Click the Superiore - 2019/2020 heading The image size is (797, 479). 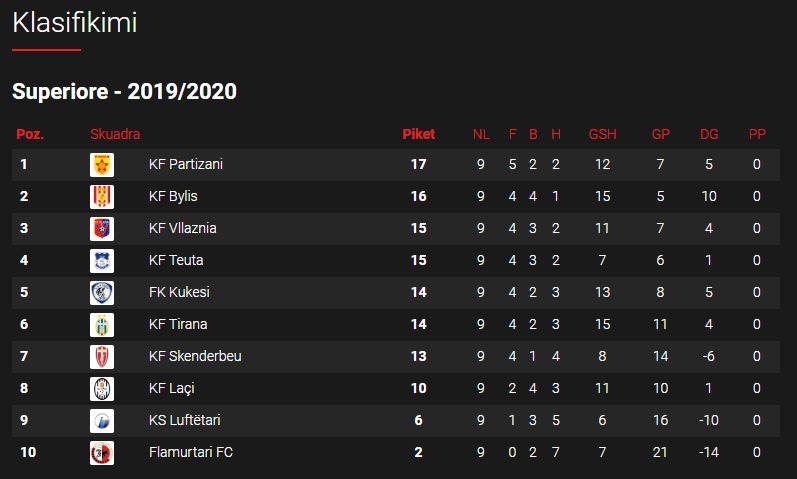124,92
